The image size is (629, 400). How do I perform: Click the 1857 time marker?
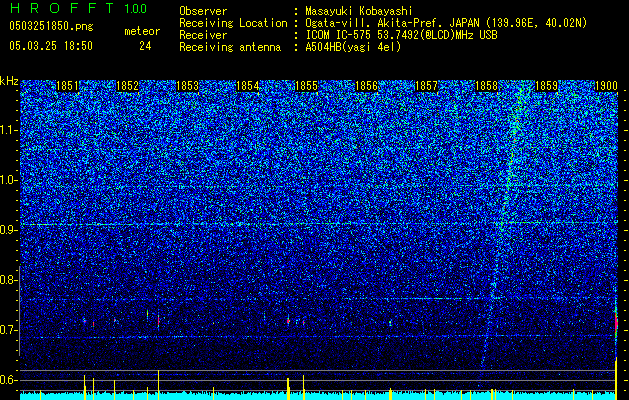(x=426, y=86)
